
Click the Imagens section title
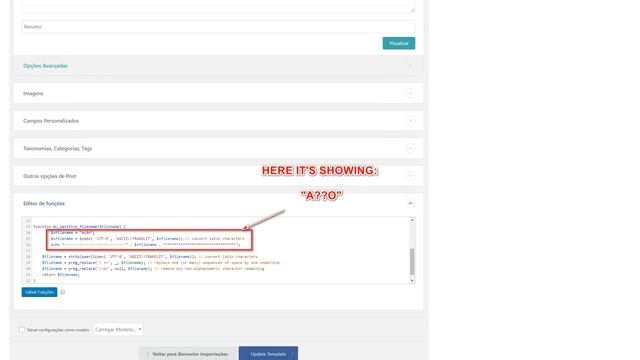click(x=33, y=93)
